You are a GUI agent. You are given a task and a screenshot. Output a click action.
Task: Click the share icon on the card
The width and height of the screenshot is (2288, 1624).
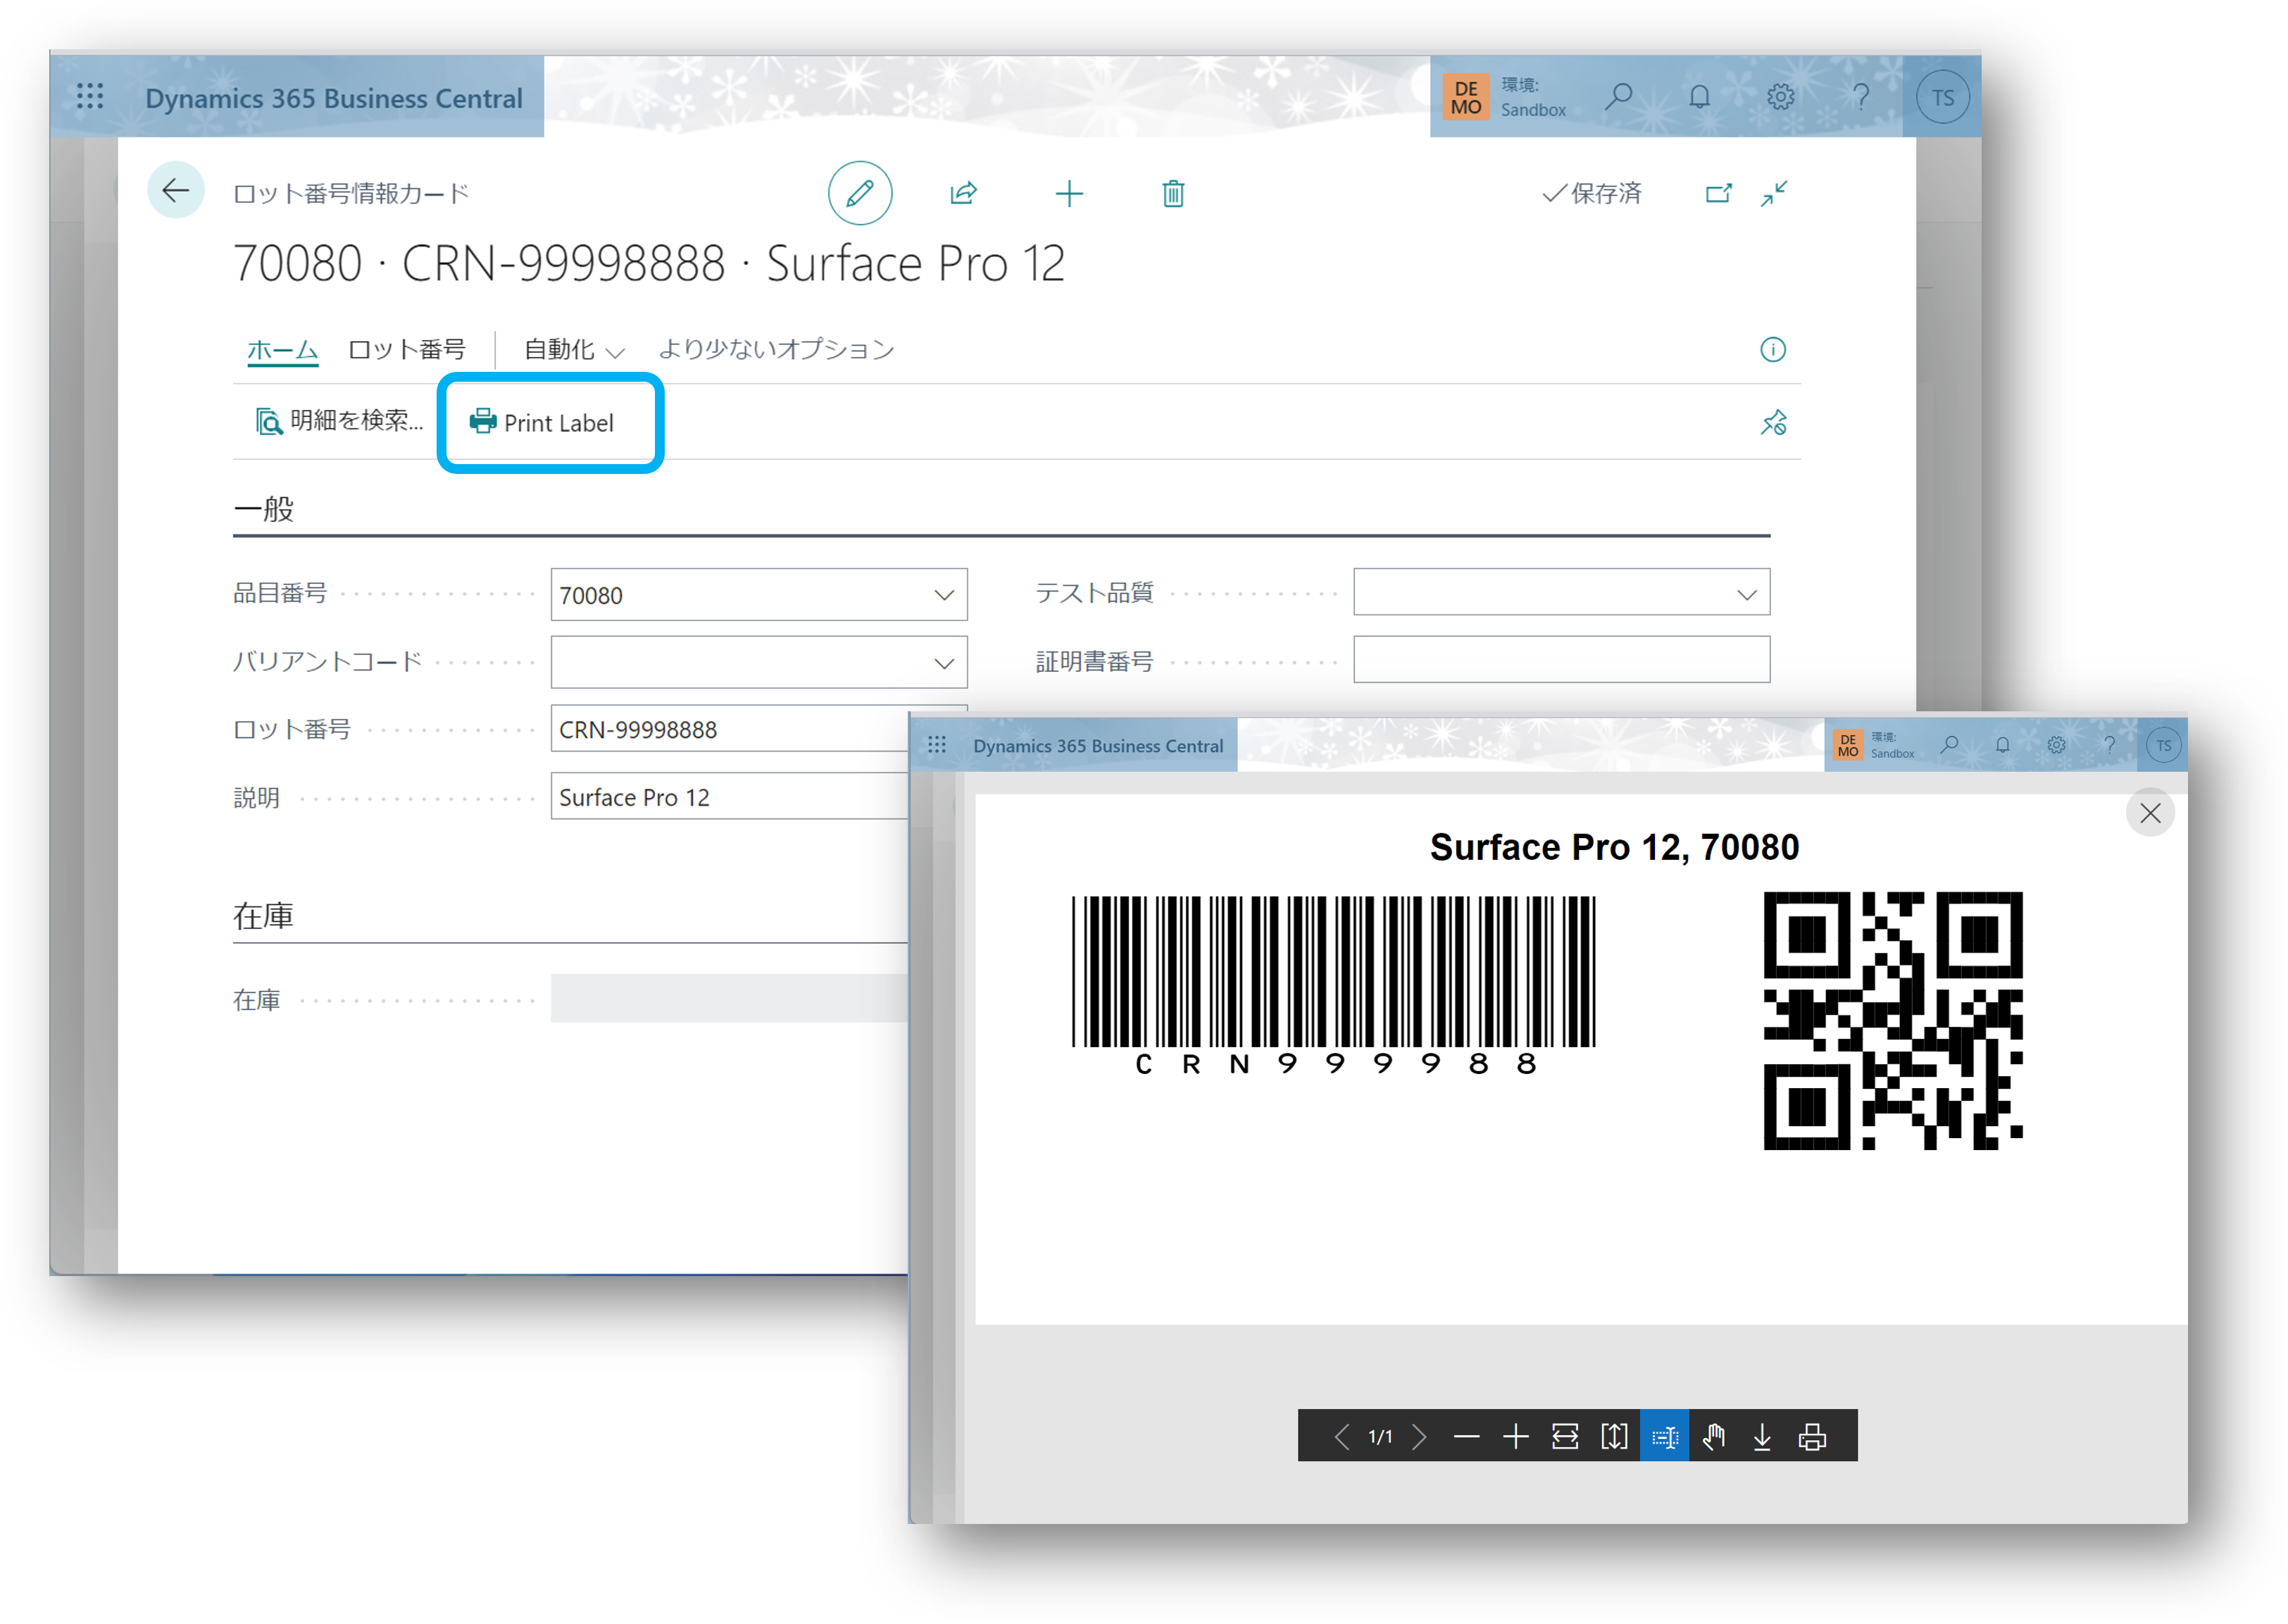click(963, 193)
